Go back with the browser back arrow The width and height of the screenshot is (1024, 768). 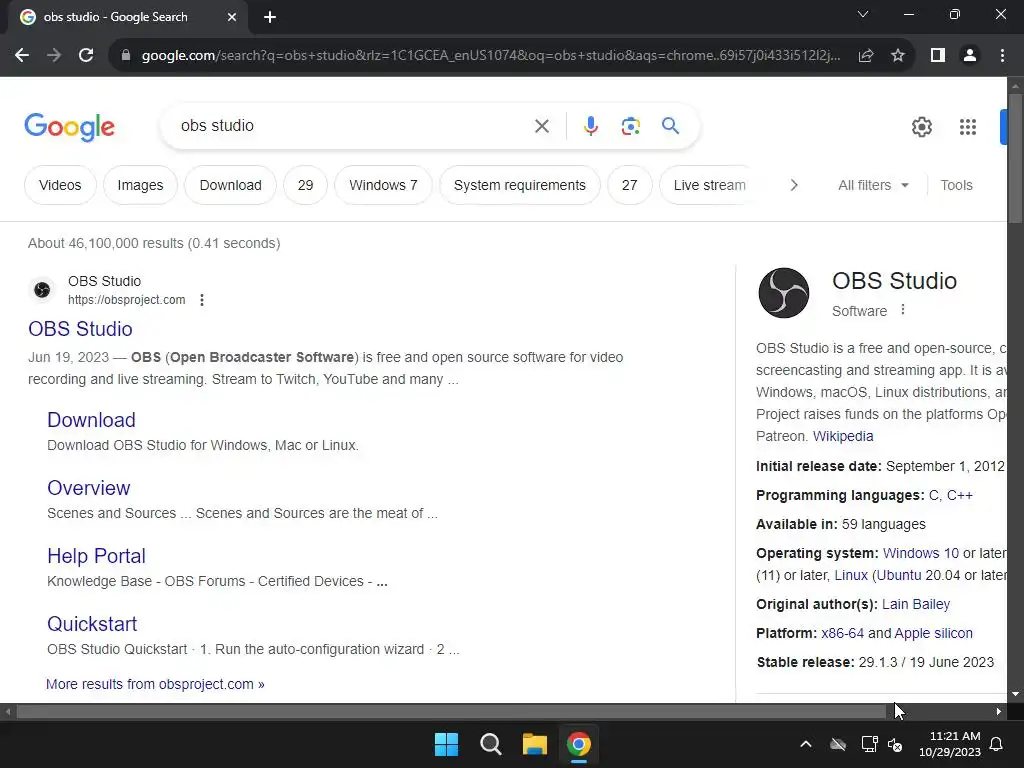click(22, 56)
